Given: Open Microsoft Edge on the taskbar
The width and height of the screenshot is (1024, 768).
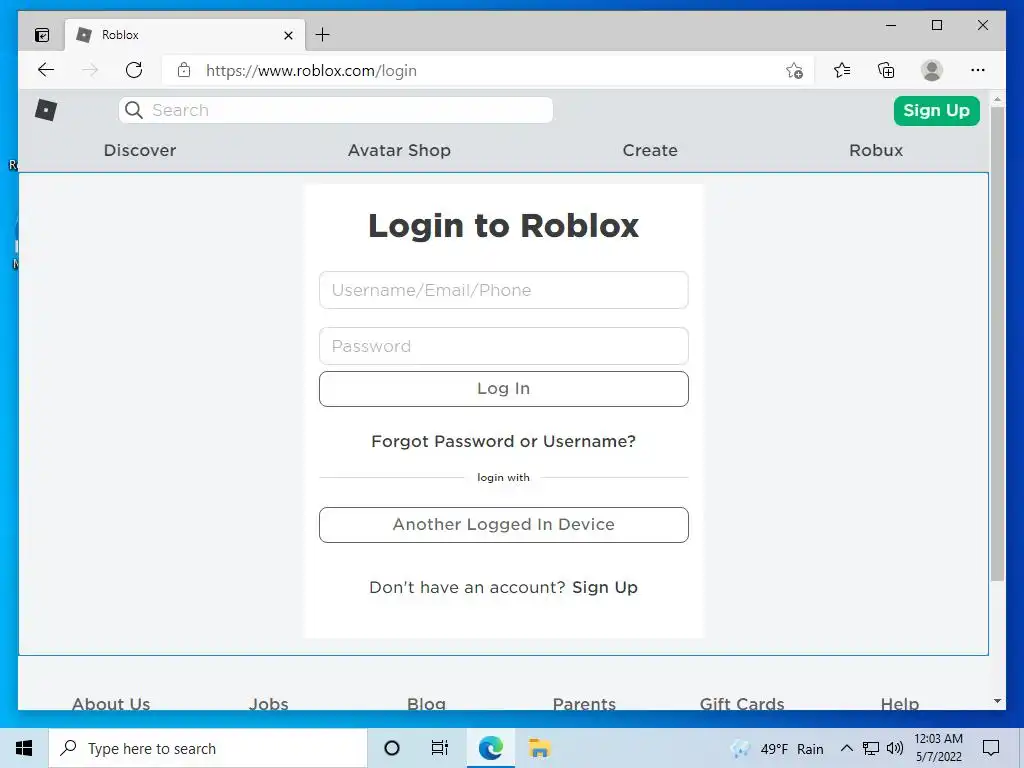Looking at the screenshot, I should [x=490, y=748].
